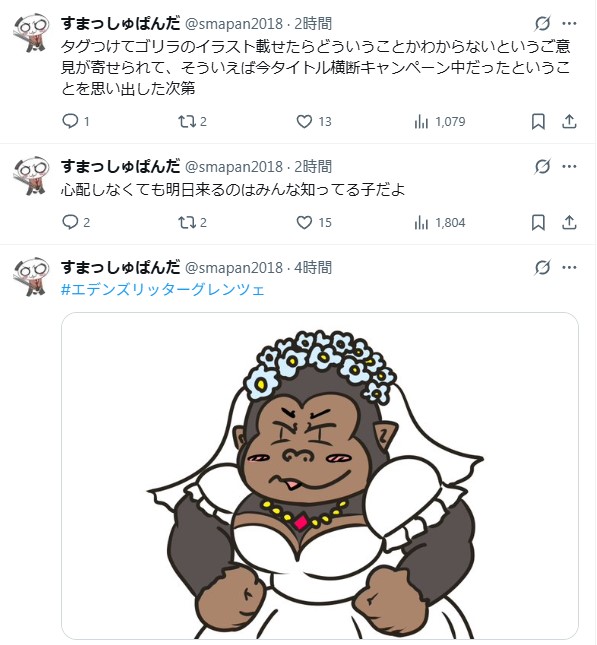Open the gorilla bride illustration
This screenshot has width=597, height=645.
point(320,476)
